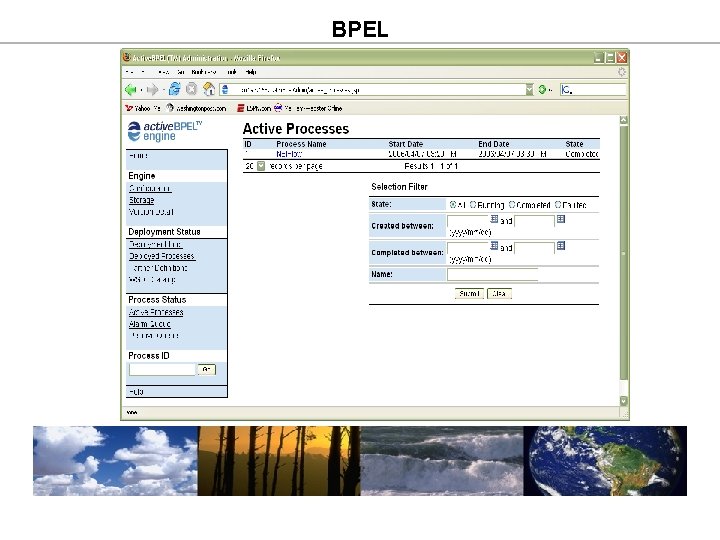
Task: Open the red ESPN.com bookmark
Action: click(253, 108)
